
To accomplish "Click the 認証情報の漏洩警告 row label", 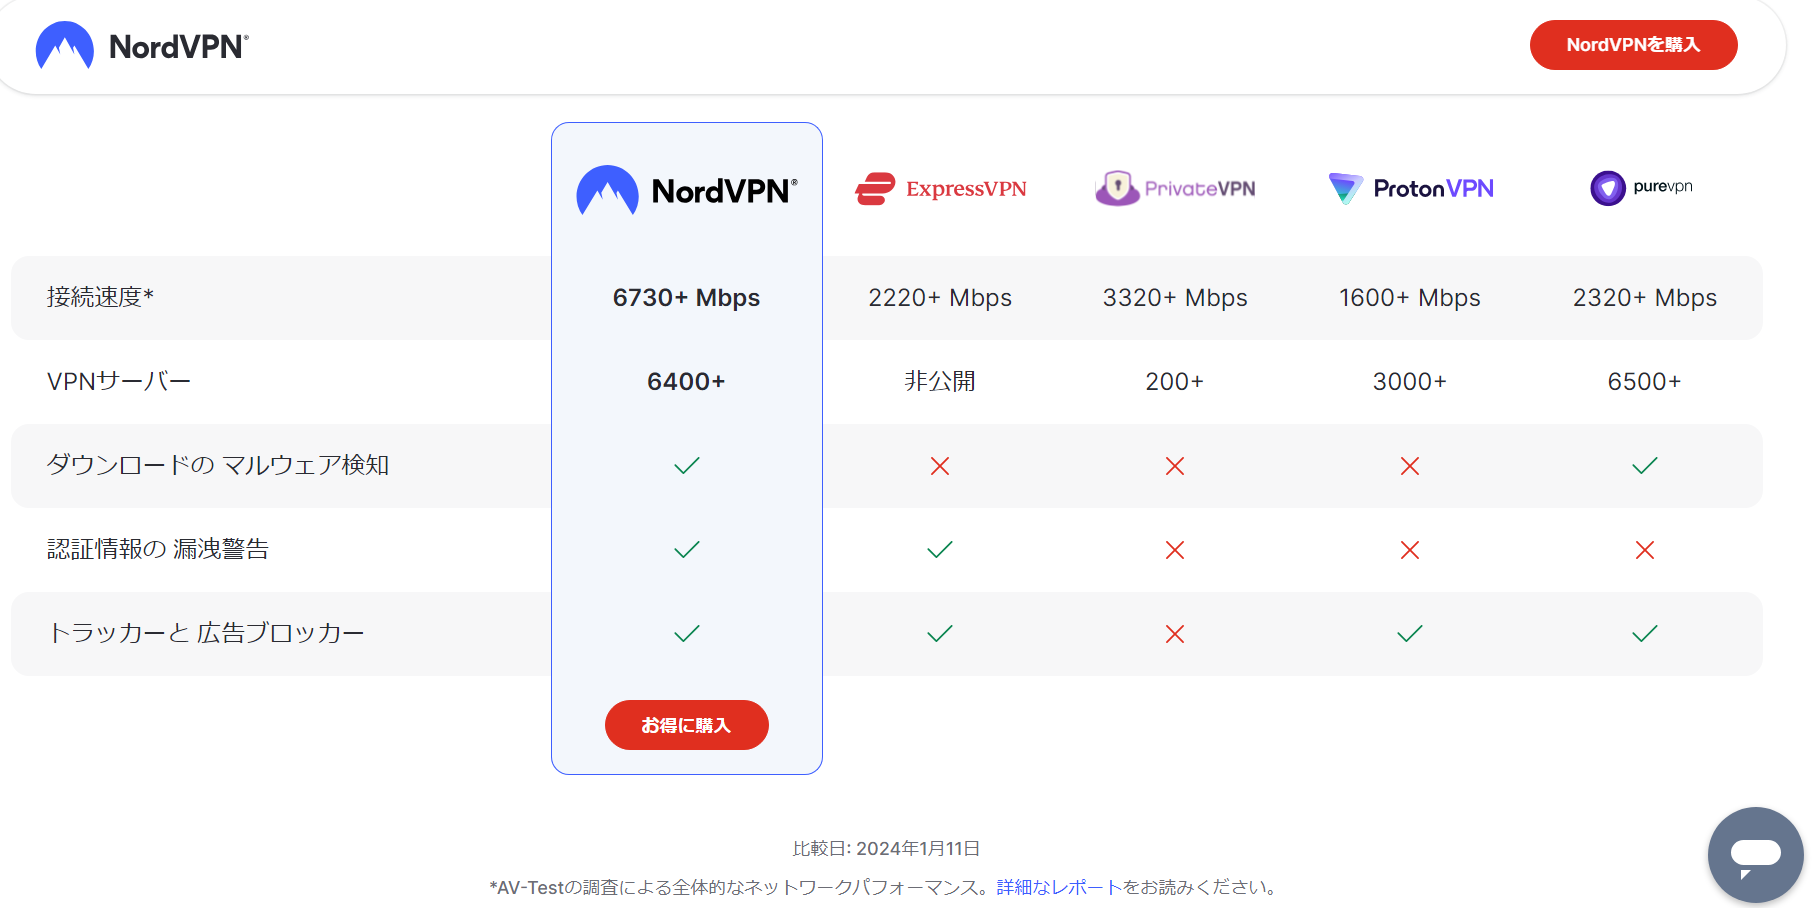I will point(158,549).
